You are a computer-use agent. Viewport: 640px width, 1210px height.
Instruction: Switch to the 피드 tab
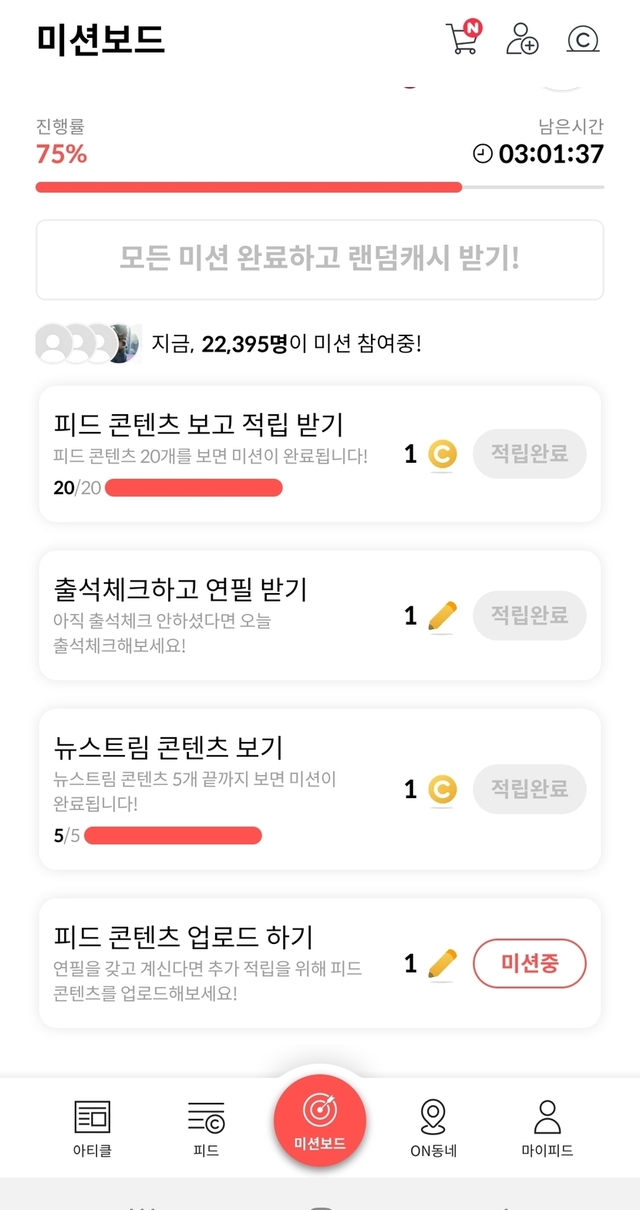pos(206,1127)
